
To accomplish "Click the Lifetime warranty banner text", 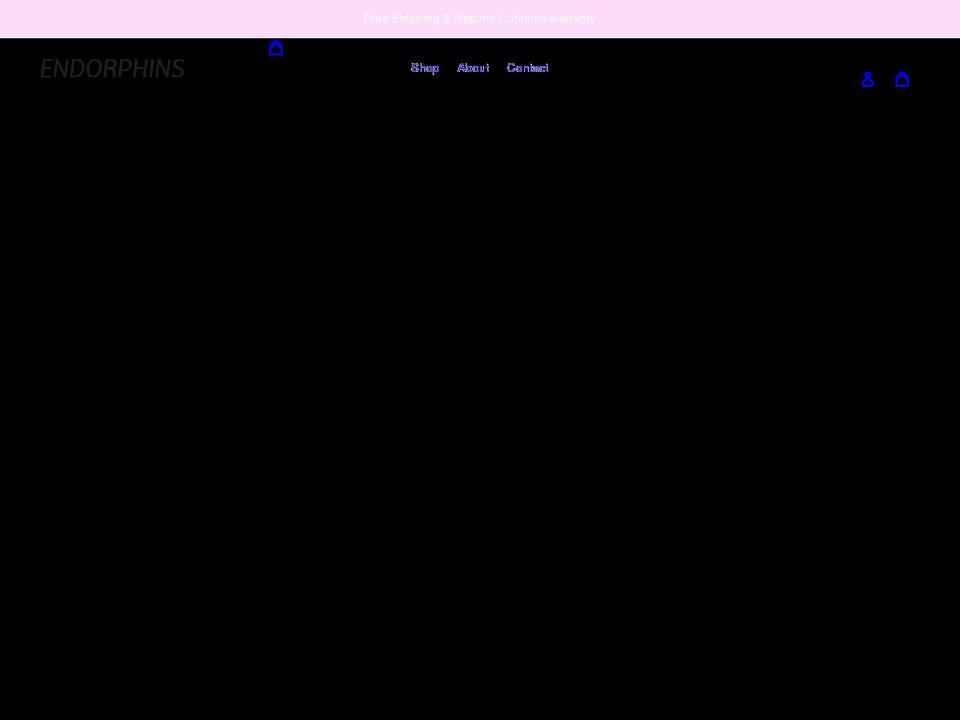I will [x=549, y=18].
